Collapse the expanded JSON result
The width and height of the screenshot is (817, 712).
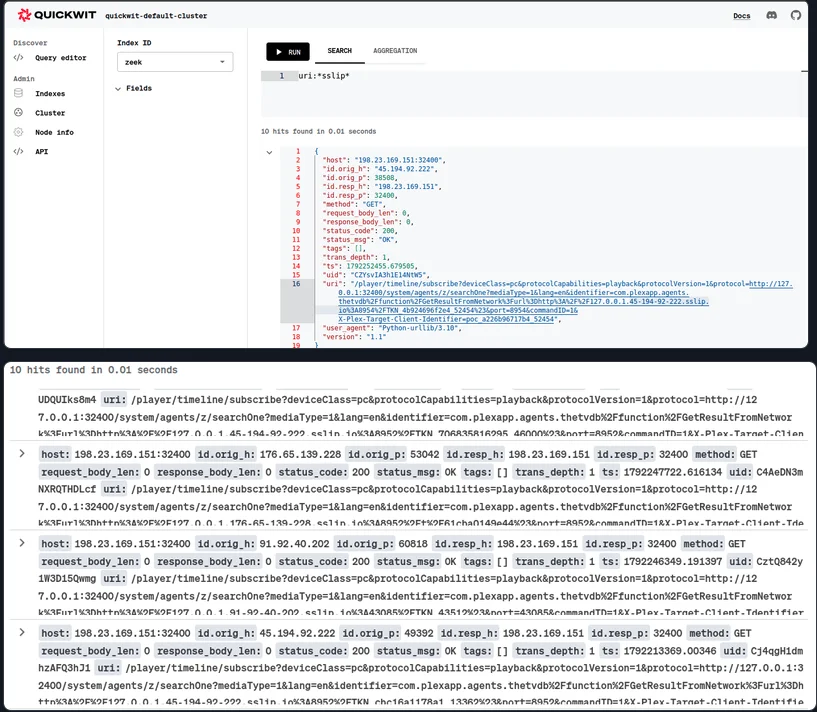269,152
